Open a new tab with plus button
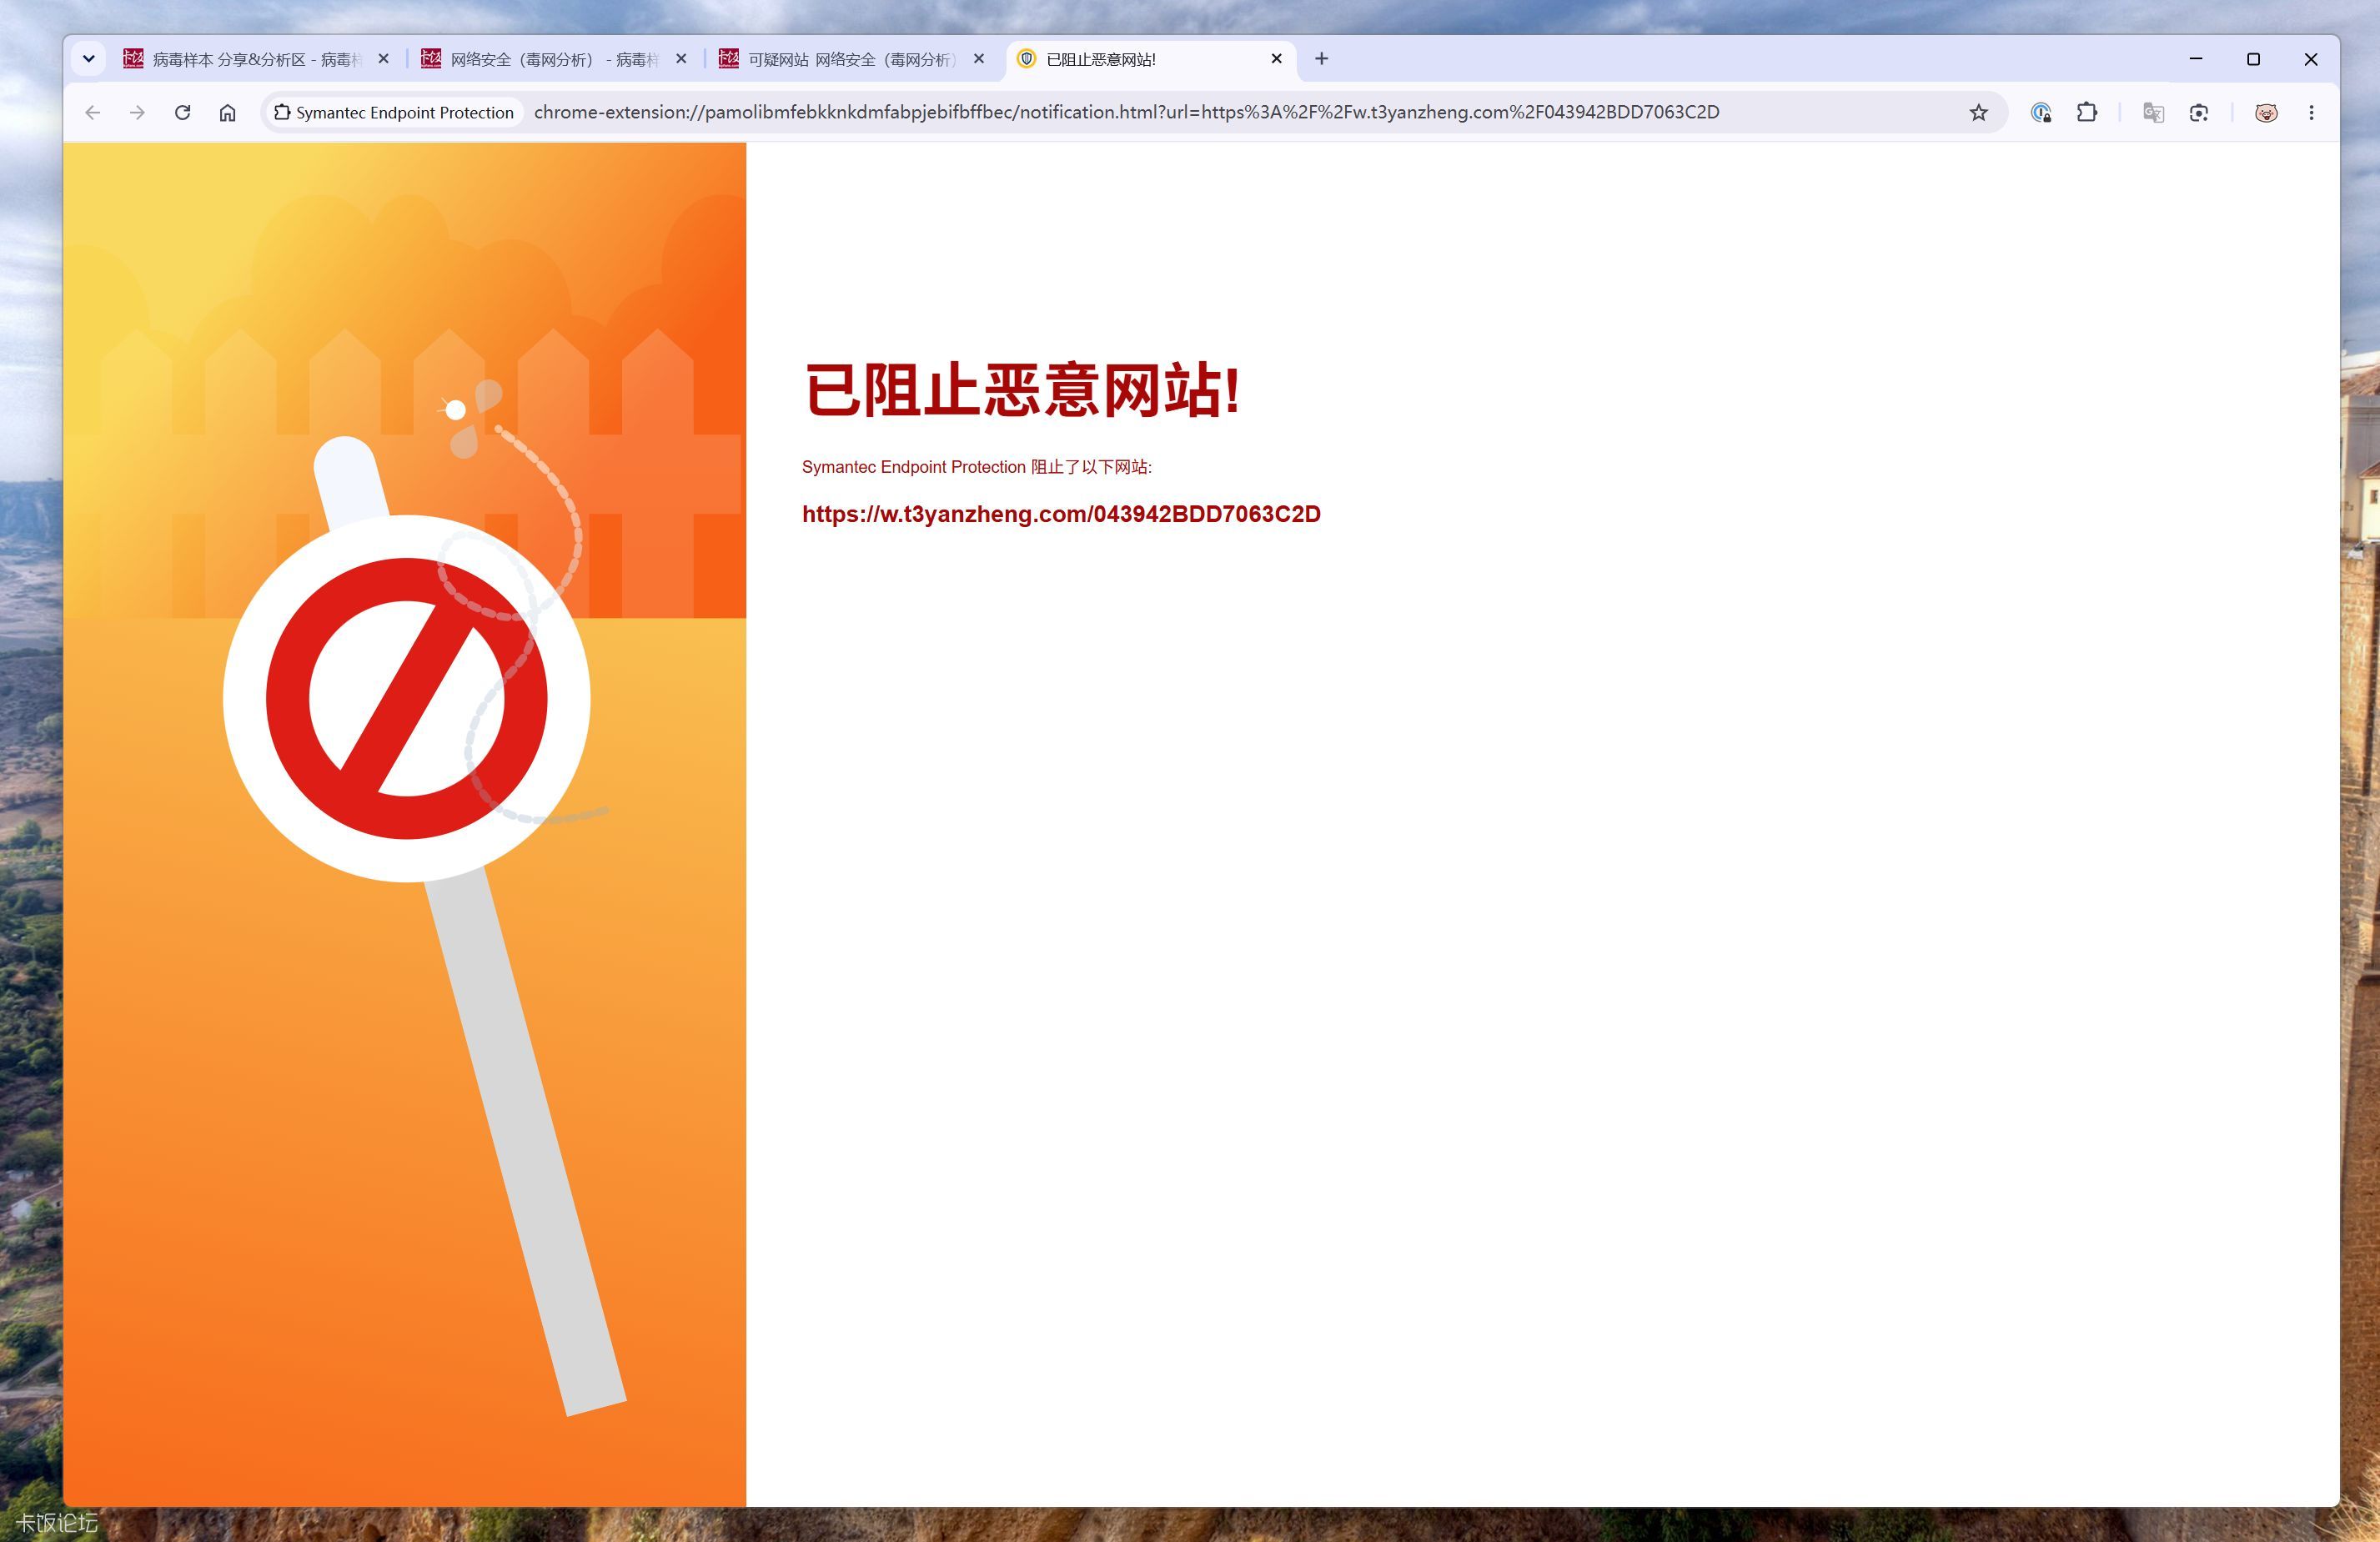The image size is (2380, 1542). pos(1321,59)
